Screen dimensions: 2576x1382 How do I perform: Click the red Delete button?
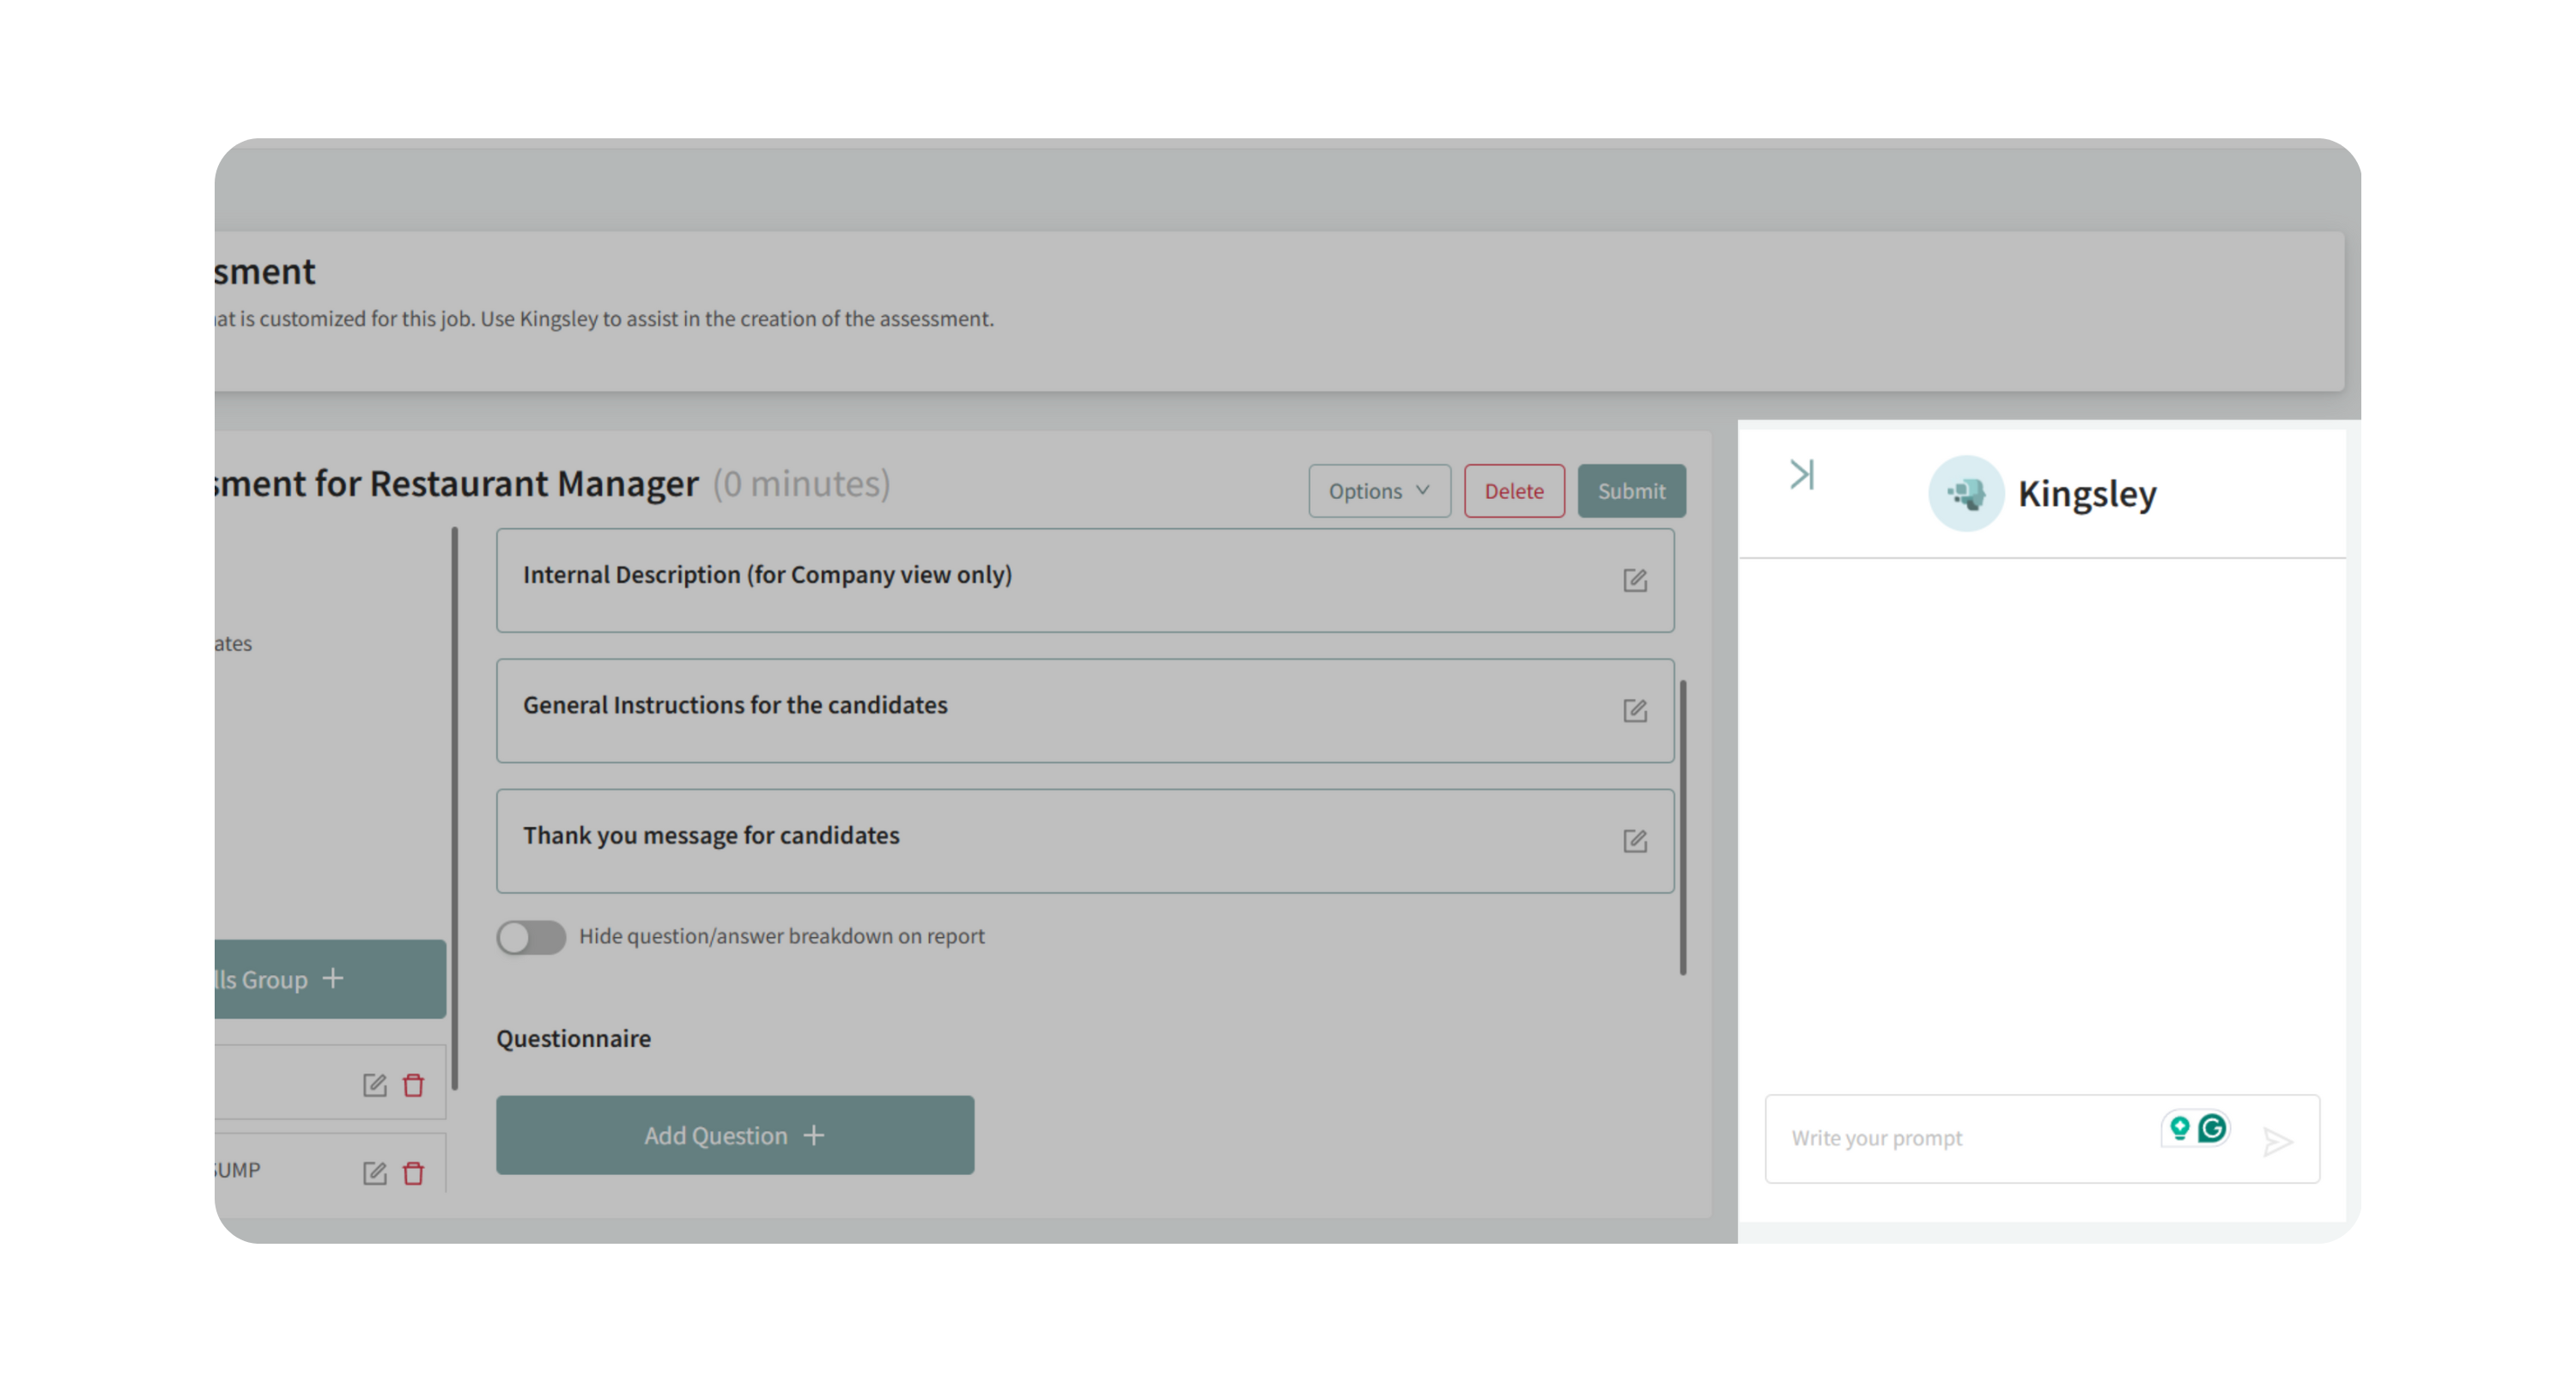(1513, 491)
